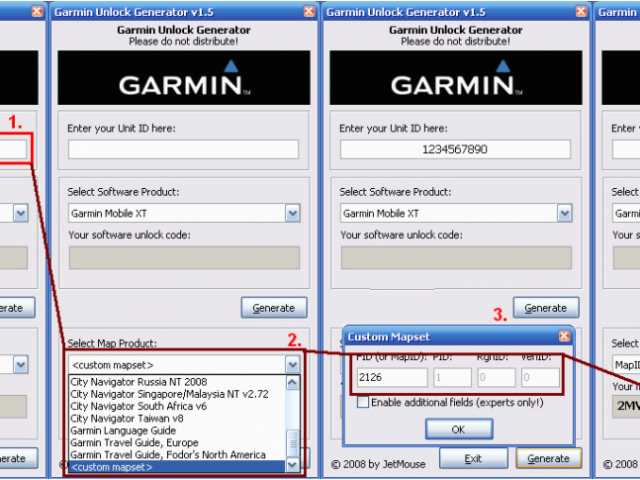Click the Generate software code button in second window
The width and height of the screenshot is (640, 480).
274,308
